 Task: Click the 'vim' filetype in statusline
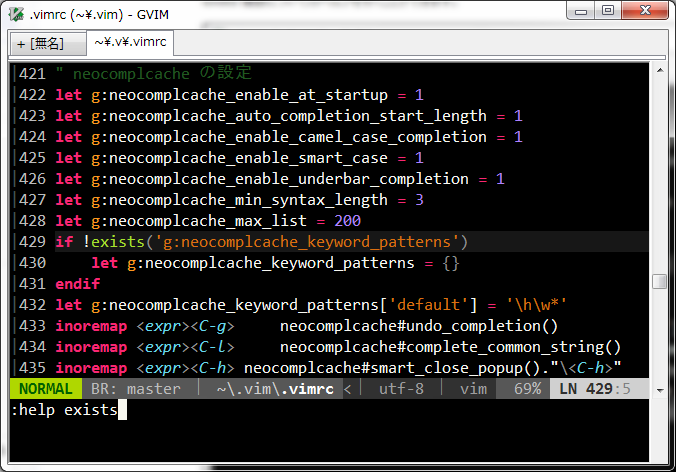(x=473, y=389)
